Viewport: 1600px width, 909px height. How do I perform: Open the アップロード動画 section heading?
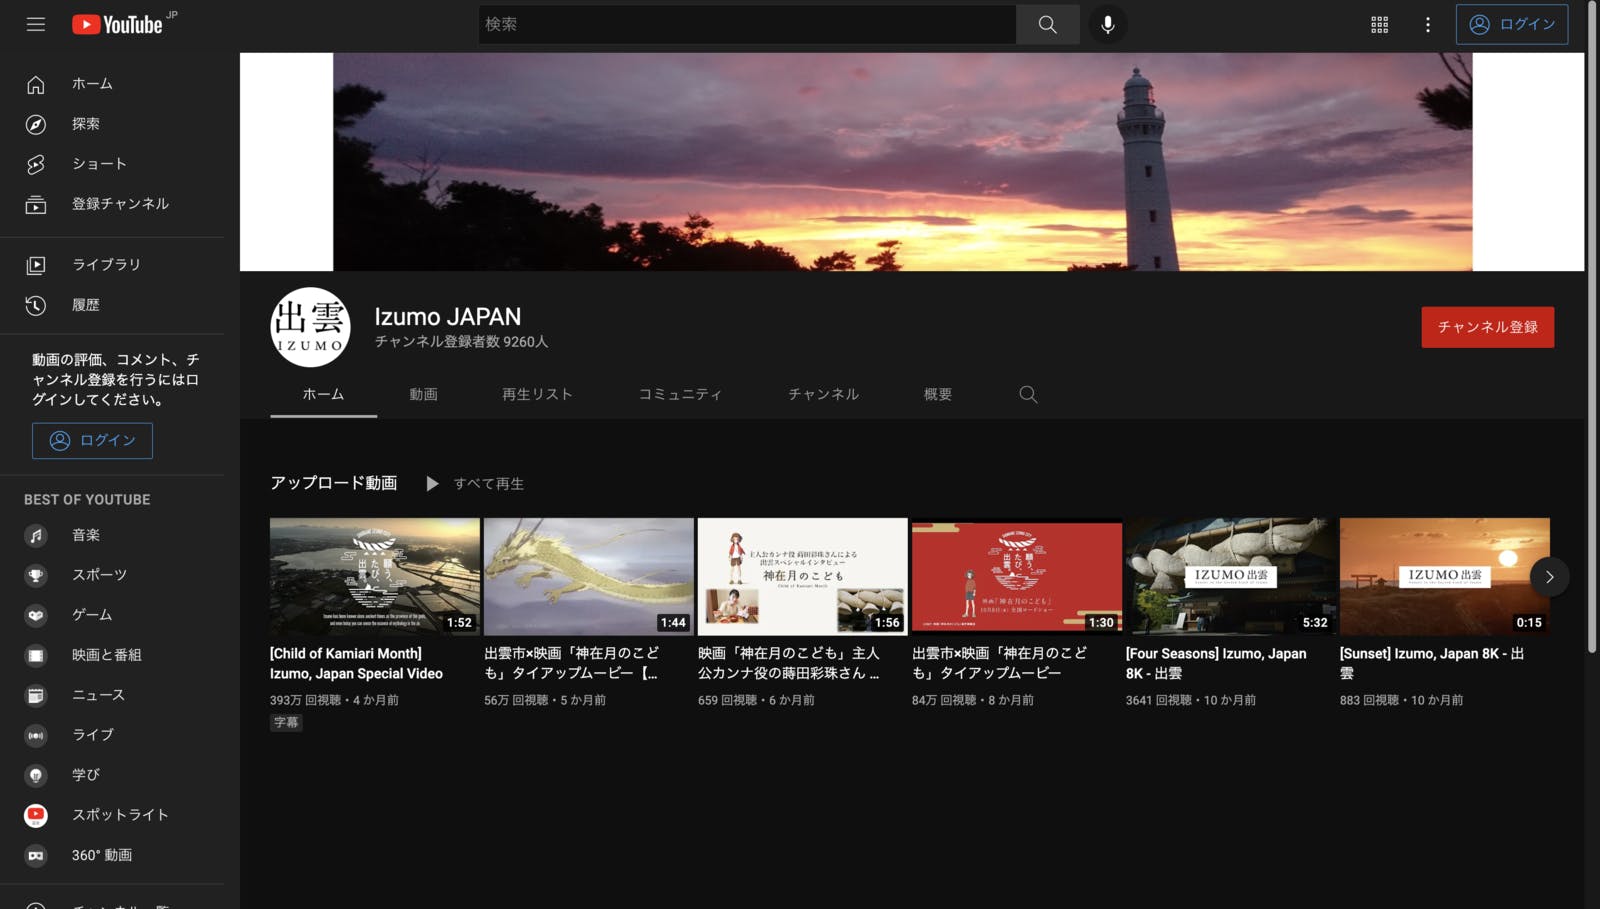pyautogui.click(x=333, y=483)
